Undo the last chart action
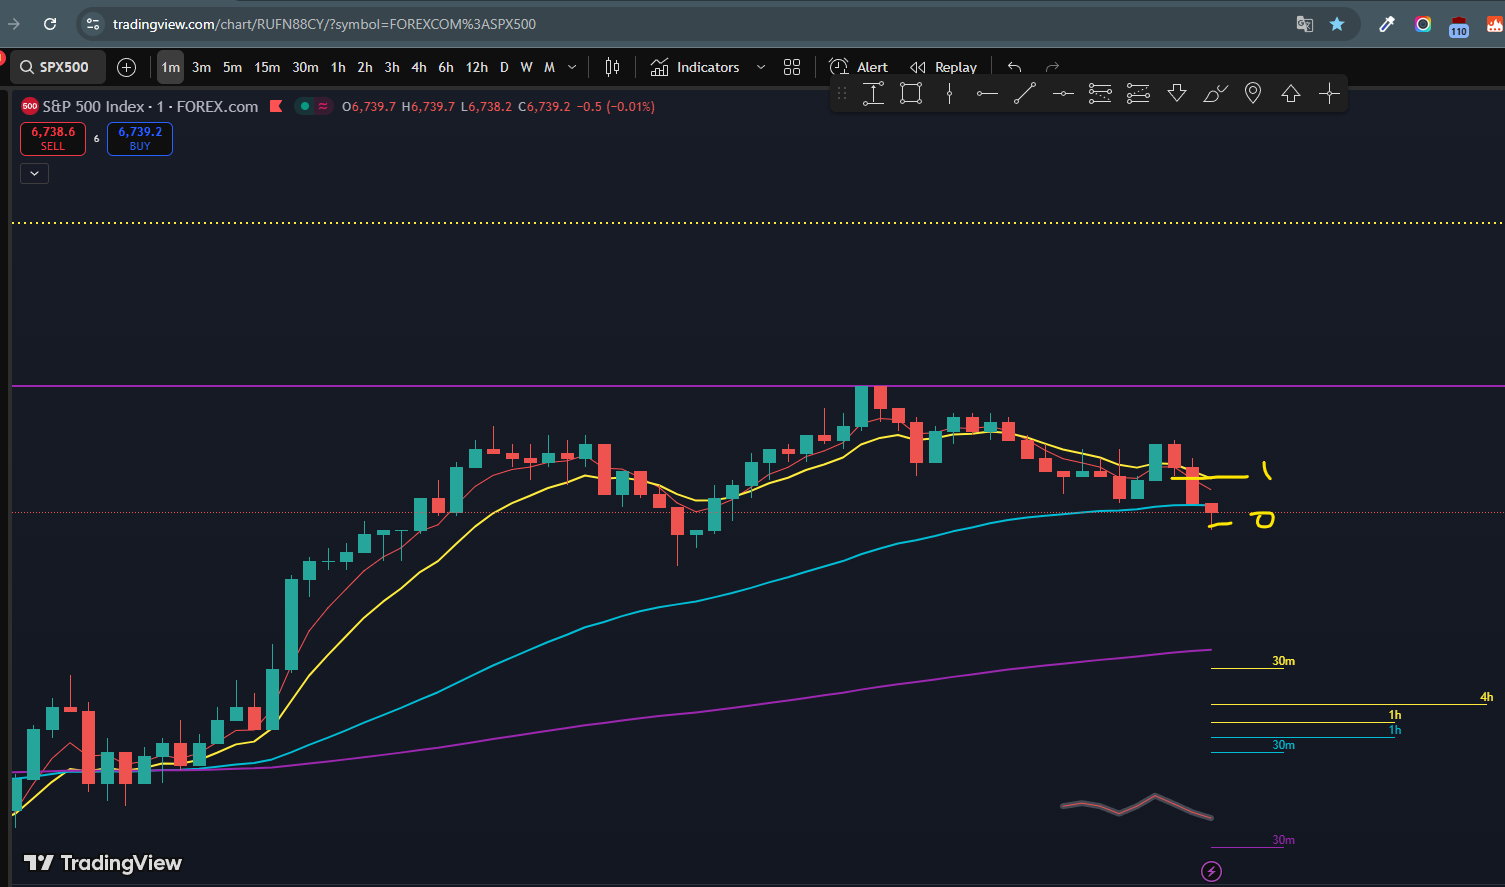 click(1015, 67)
